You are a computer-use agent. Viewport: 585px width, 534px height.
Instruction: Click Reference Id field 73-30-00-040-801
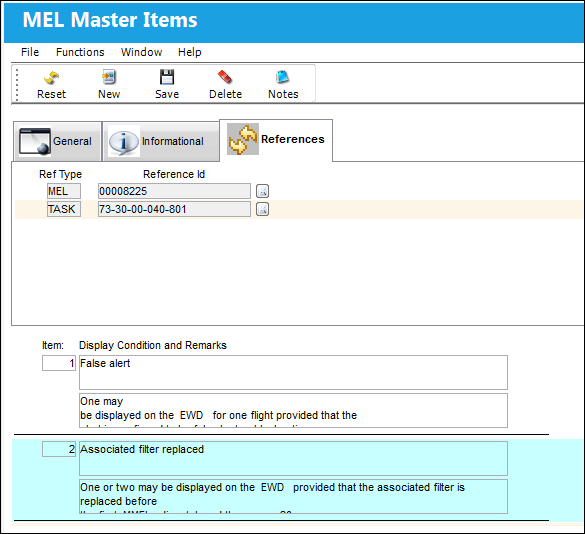[174, 209]
